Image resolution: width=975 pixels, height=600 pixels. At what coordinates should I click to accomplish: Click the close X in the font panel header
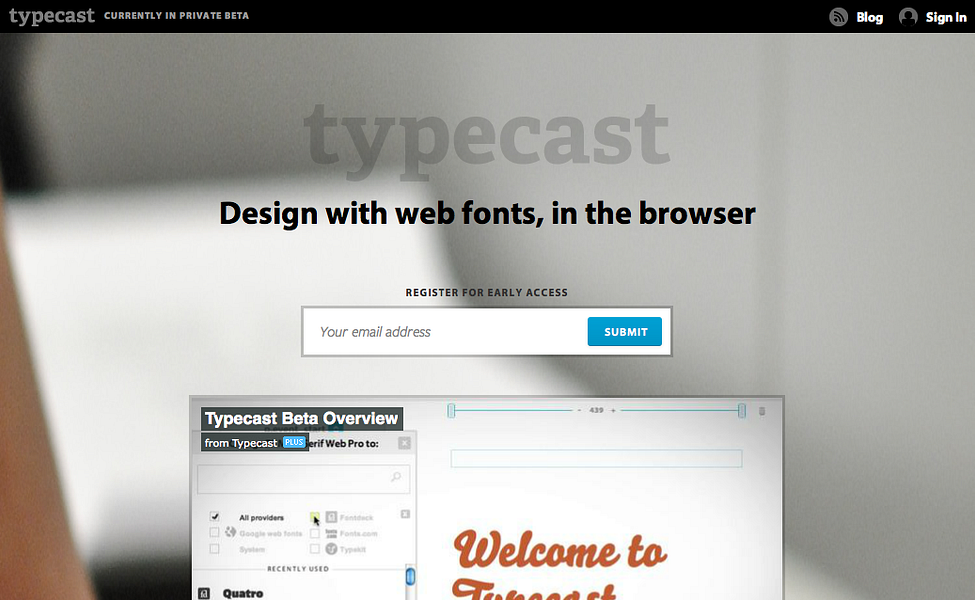point(405,443)
